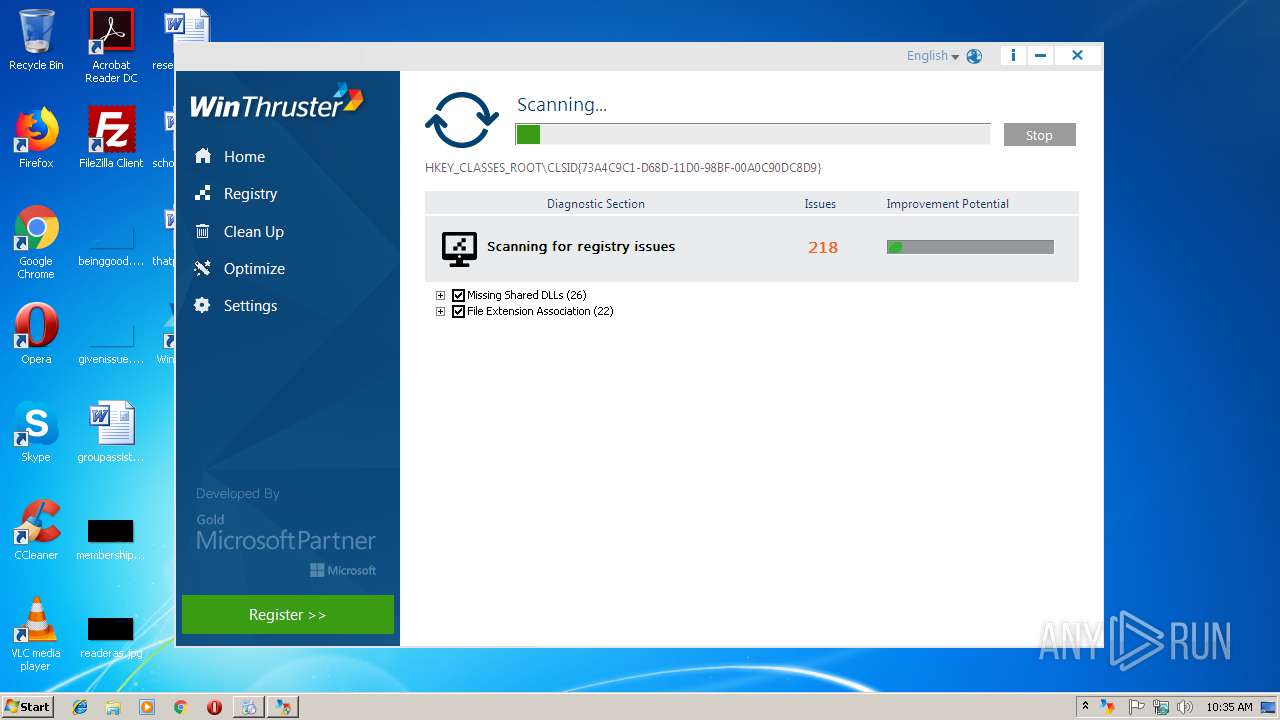Expand the Missing Shared DLLs node
This screenshot has height=720, width=1280.
coord(440,295)
